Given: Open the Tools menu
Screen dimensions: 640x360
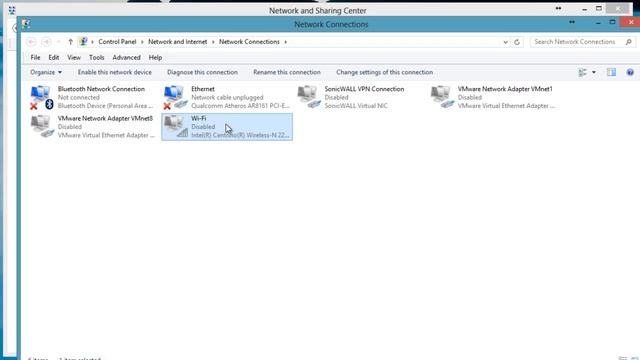Looking at the screenshot, I should (97, 58).
